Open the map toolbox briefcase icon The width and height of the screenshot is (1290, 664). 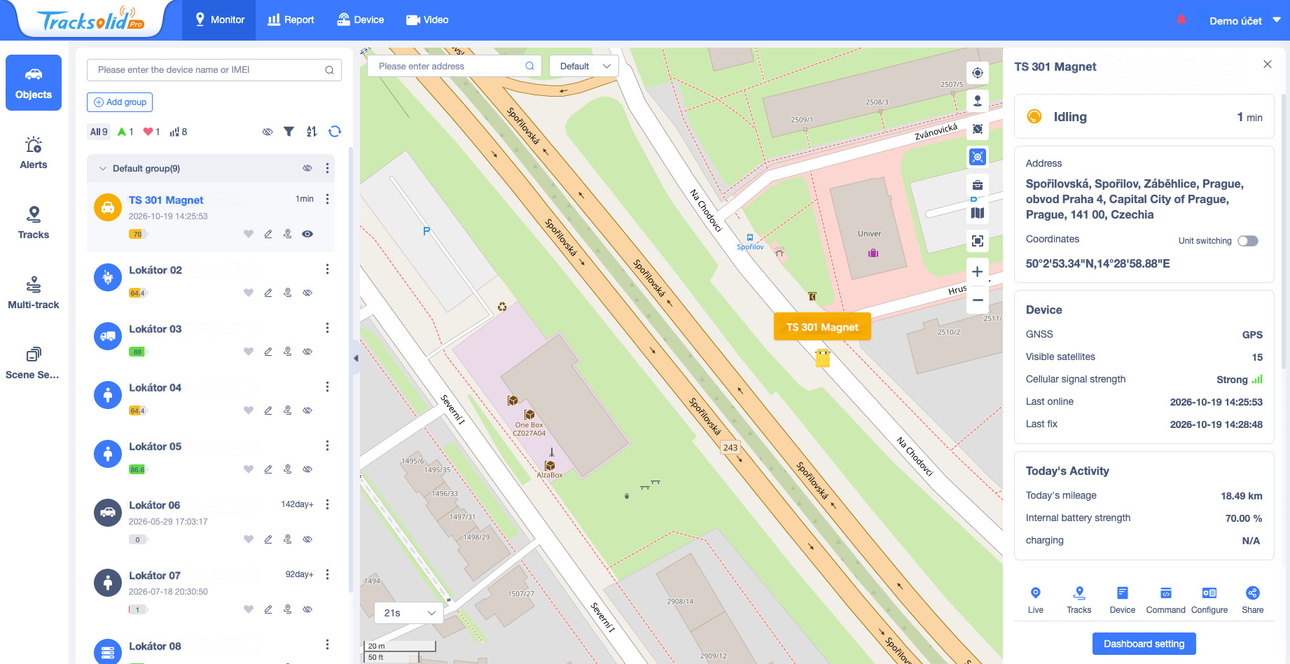click(x=978, y=185)
